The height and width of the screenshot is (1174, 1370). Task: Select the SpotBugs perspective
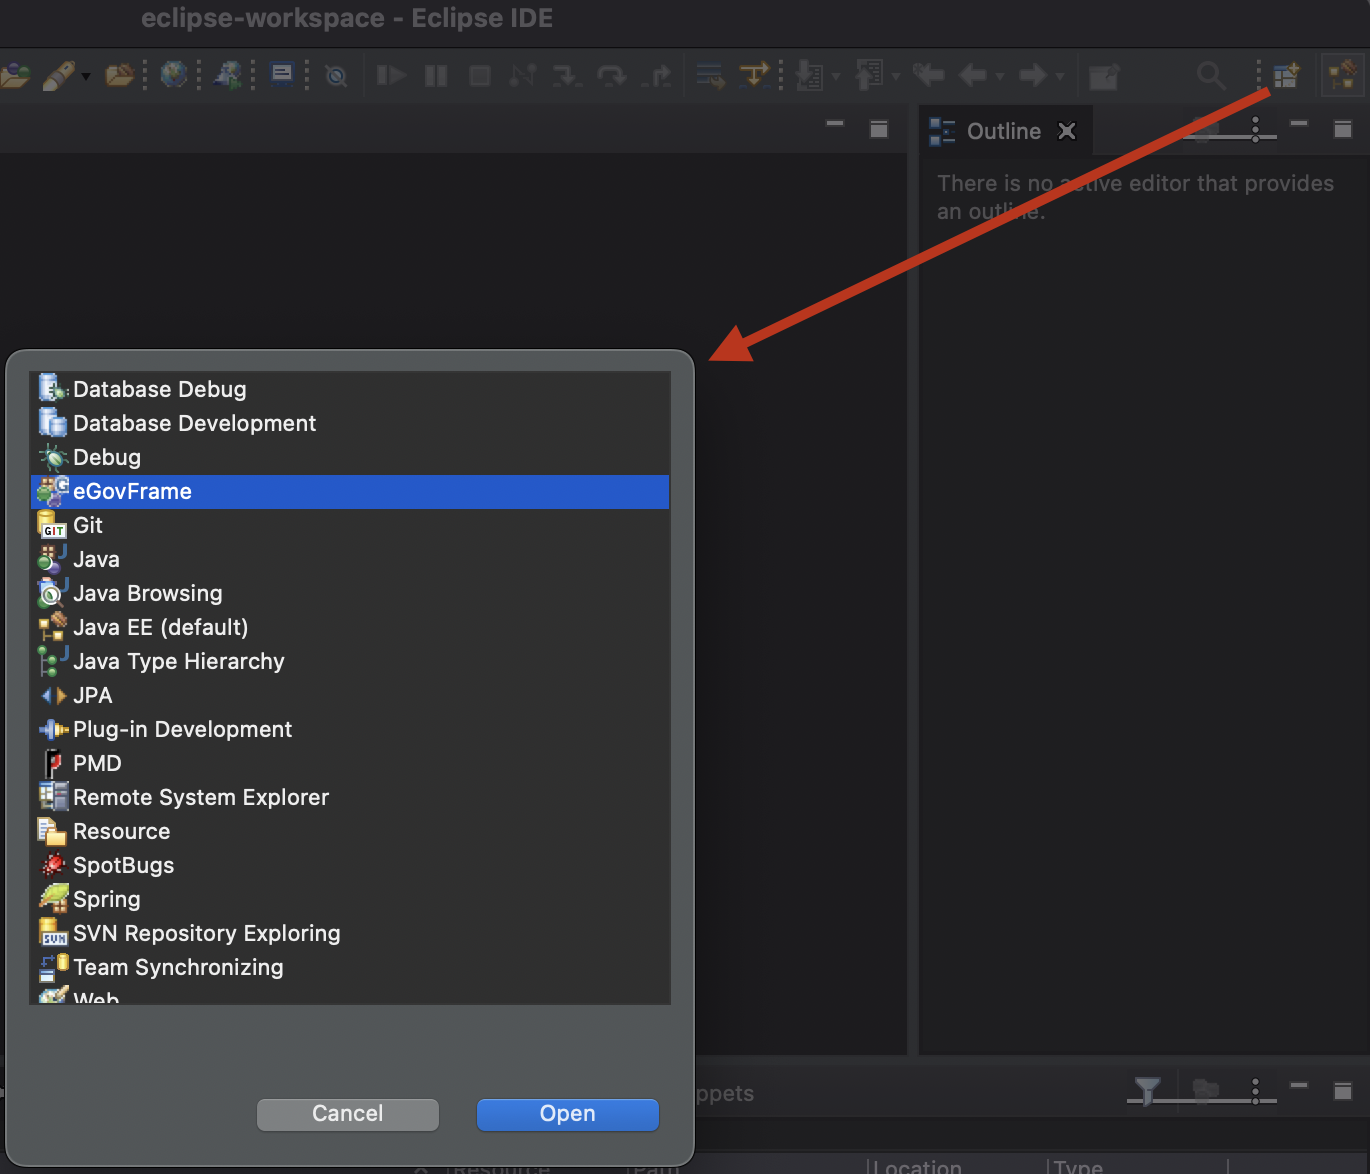[350, 865]
